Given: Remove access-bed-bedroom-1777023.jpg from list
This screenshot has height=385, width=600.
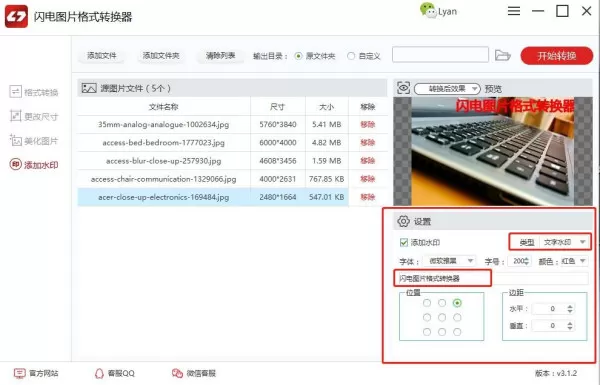Looking at the screenshot, I should (x=367, y=142).
